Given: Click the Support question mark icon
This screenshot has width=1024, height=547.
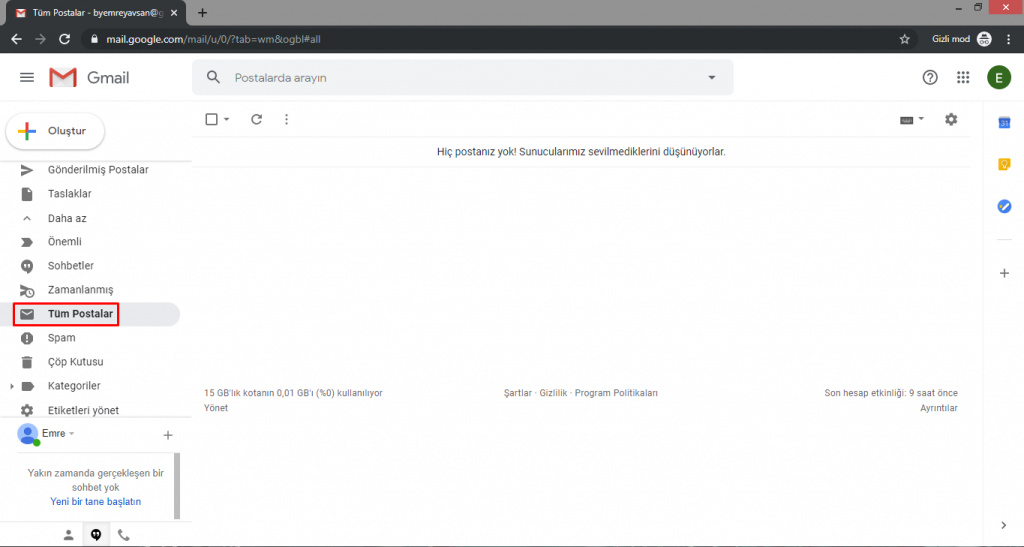Looking at the screenshot, I should (x=930, y=78).
